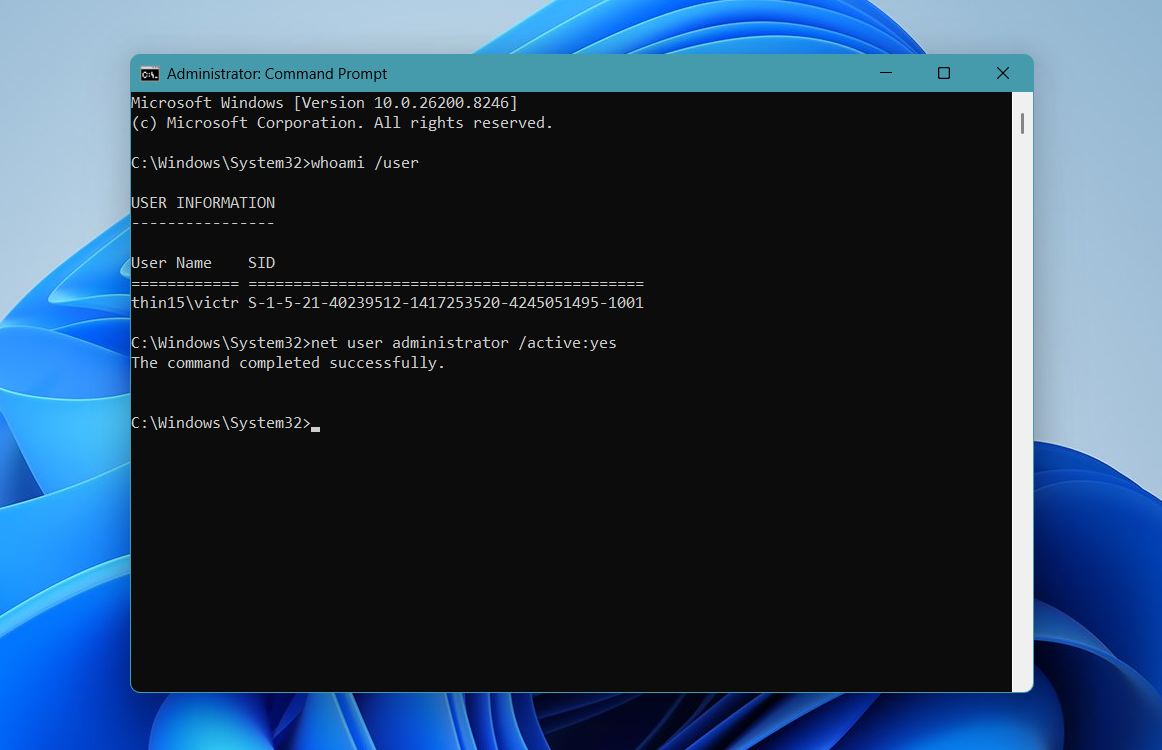
Task: Click the 'Microsoft Windows [Version 10.0.26200.8246]' line
Action: pos(325,102)
